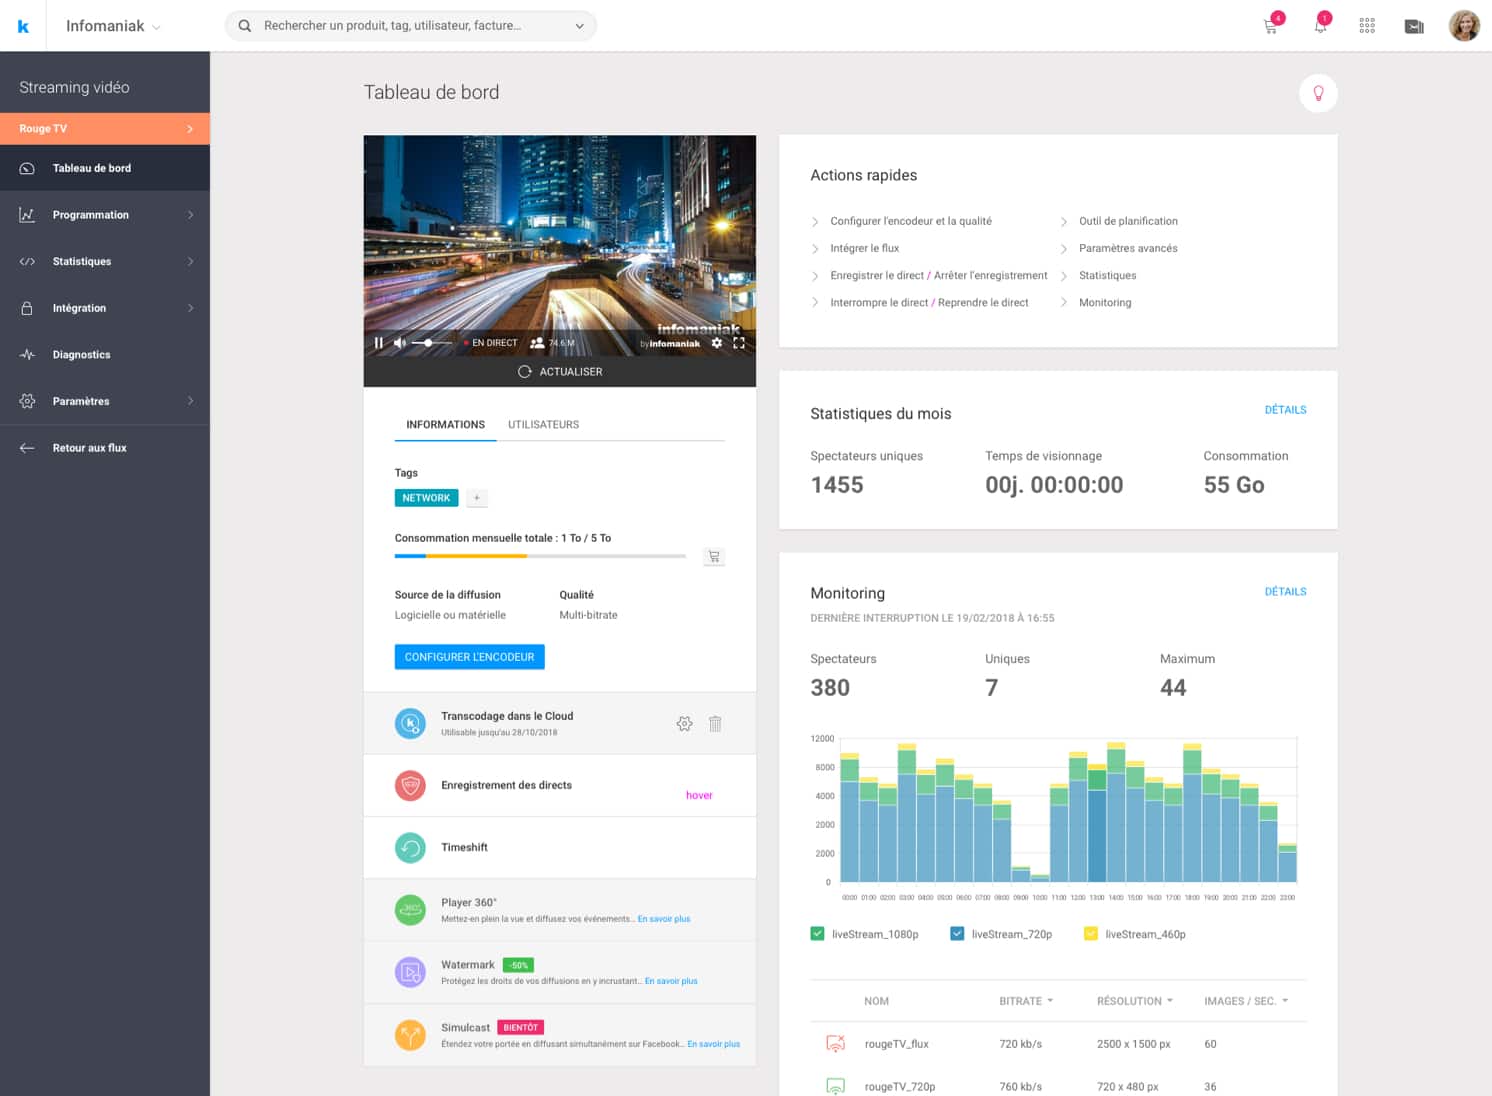
Task: Delete Transcodage dans le Cloud with trash icon
Action: point(715,723)
